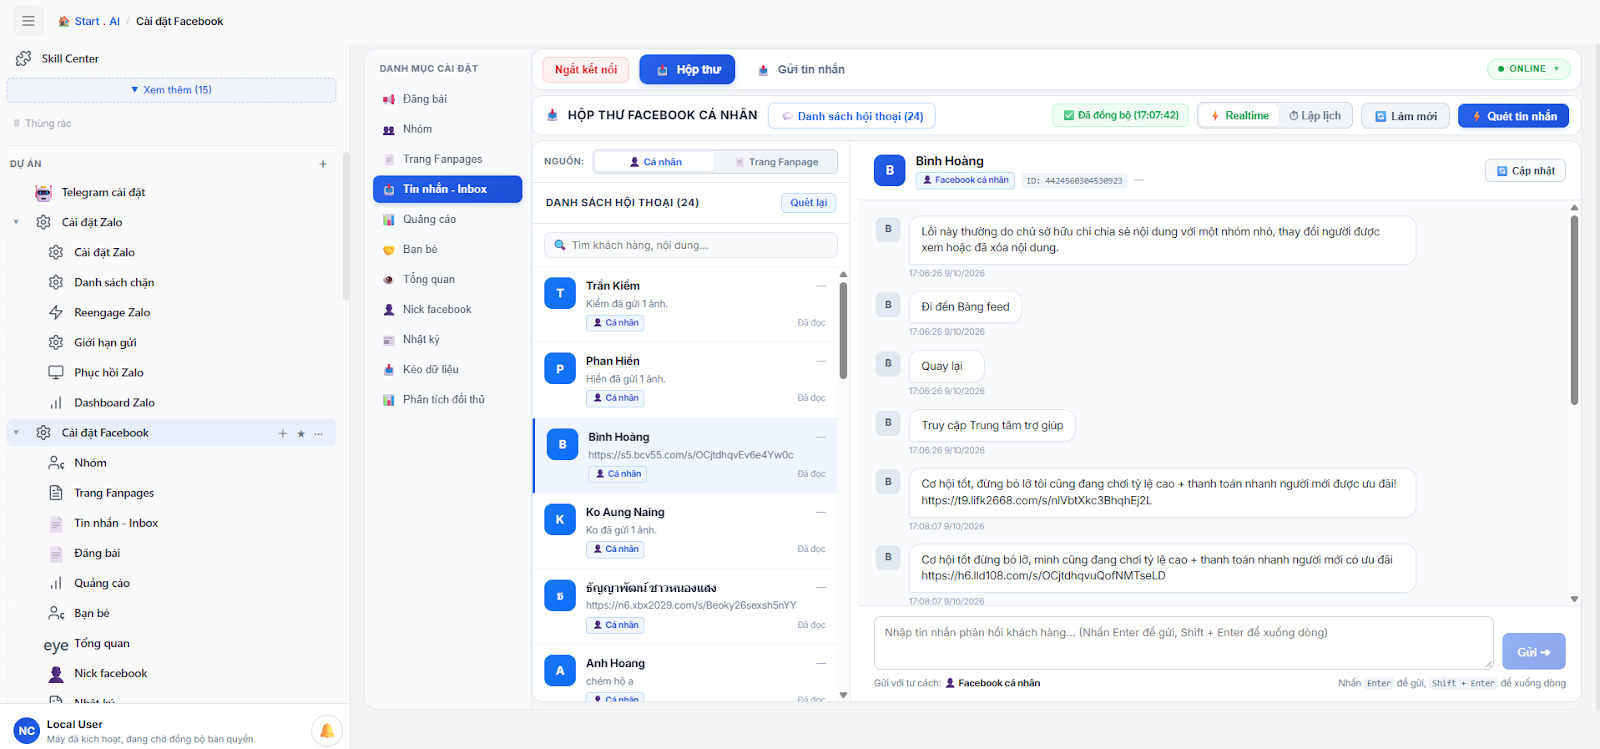Focus the Tìm khách hàng search field
1600x749 pixels.
[691, 245]
